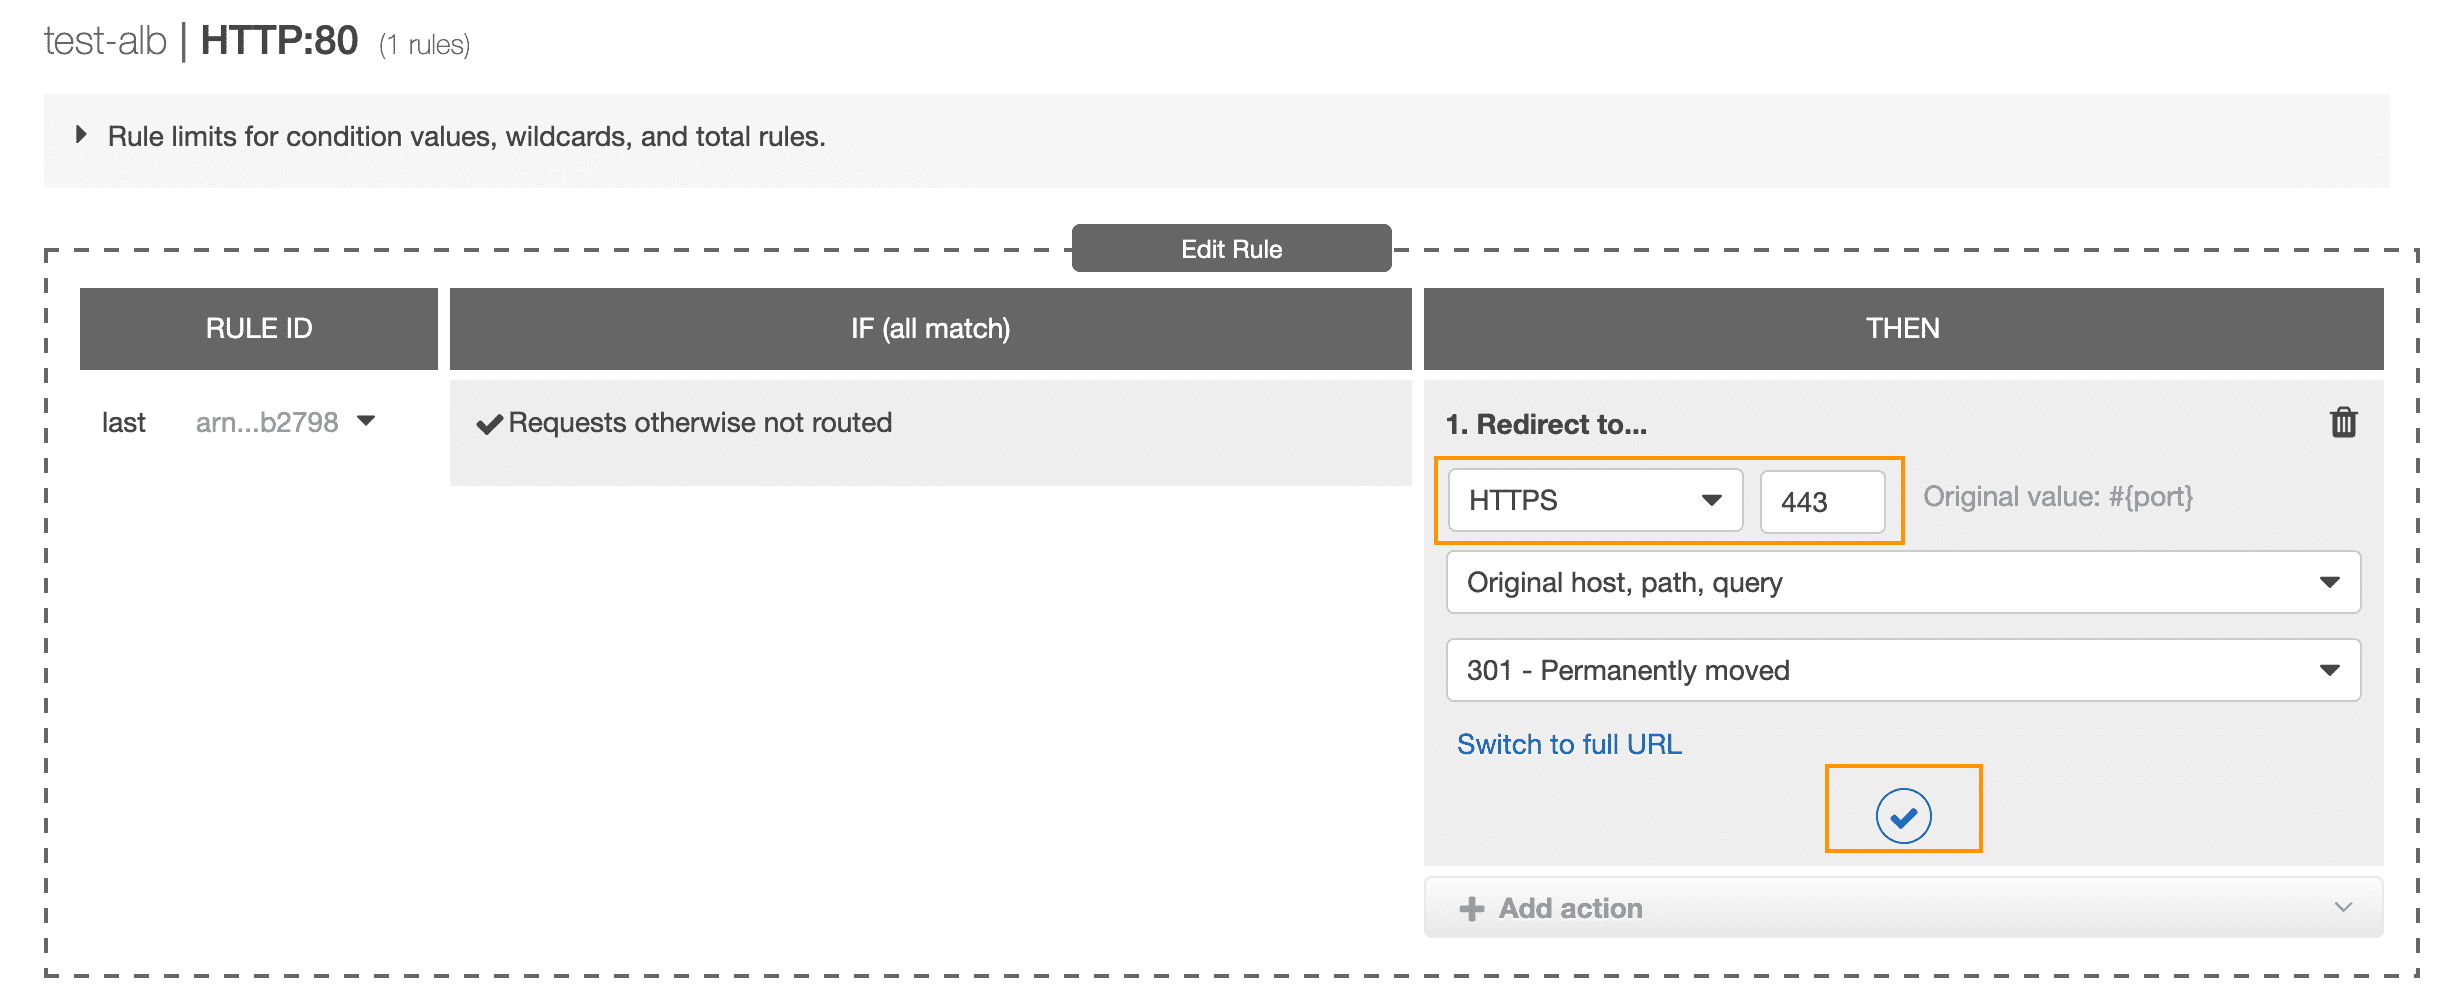The height and width of the screenshot is (1002, 2454).
Task: Click the plus icon beside Add action
Action: (1471, 908)
